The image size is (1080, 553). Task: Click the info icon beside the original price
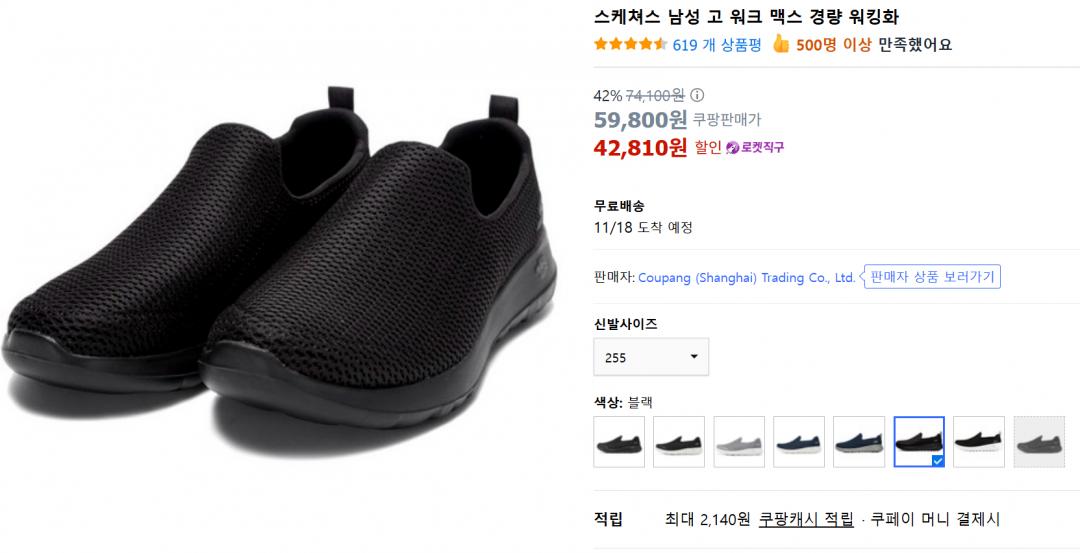click(x=697, y=96)
